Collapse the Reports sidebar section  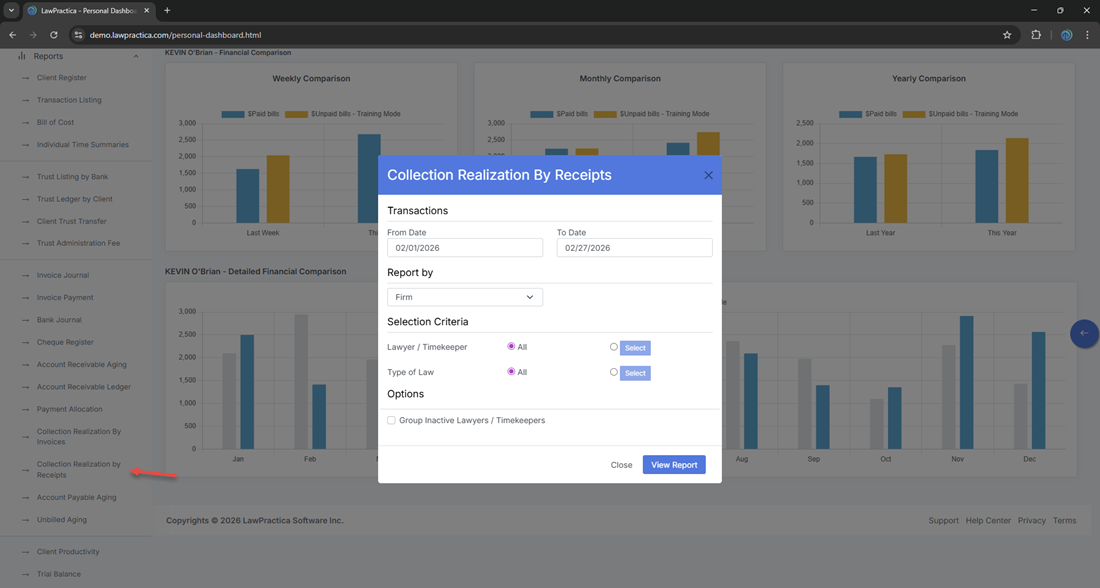click(x=136, y=56)
